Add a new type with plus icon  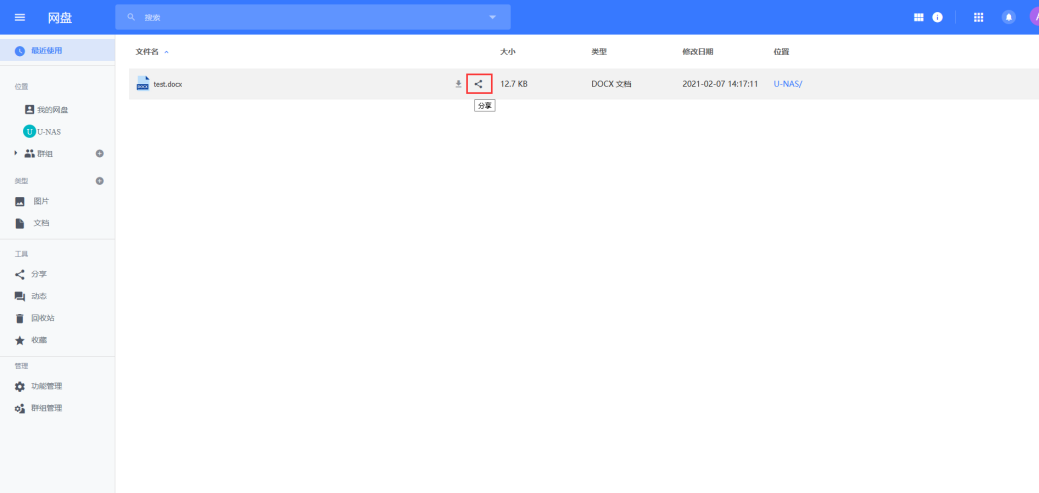coord(99,180)
